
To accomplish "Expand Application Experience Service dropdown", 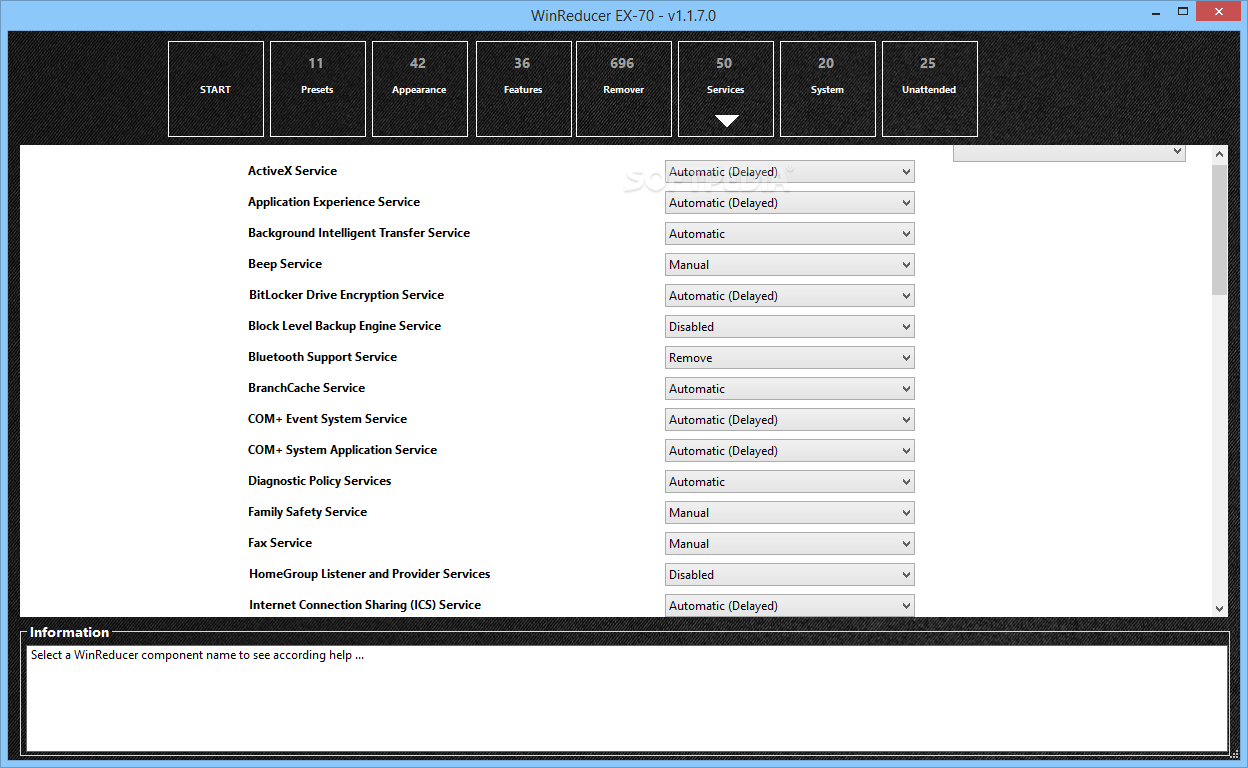I will coord(790,203).
